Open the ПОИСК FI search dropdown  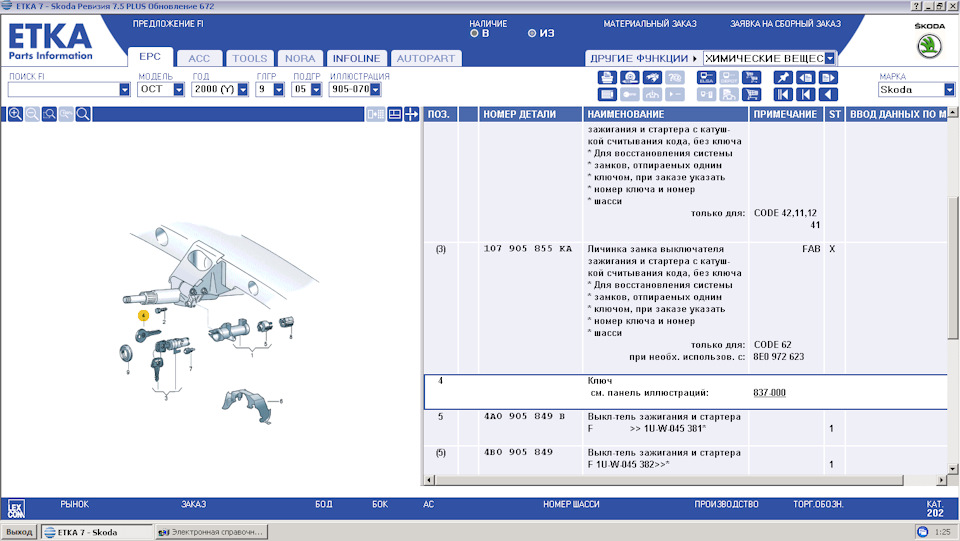point(124,89)
